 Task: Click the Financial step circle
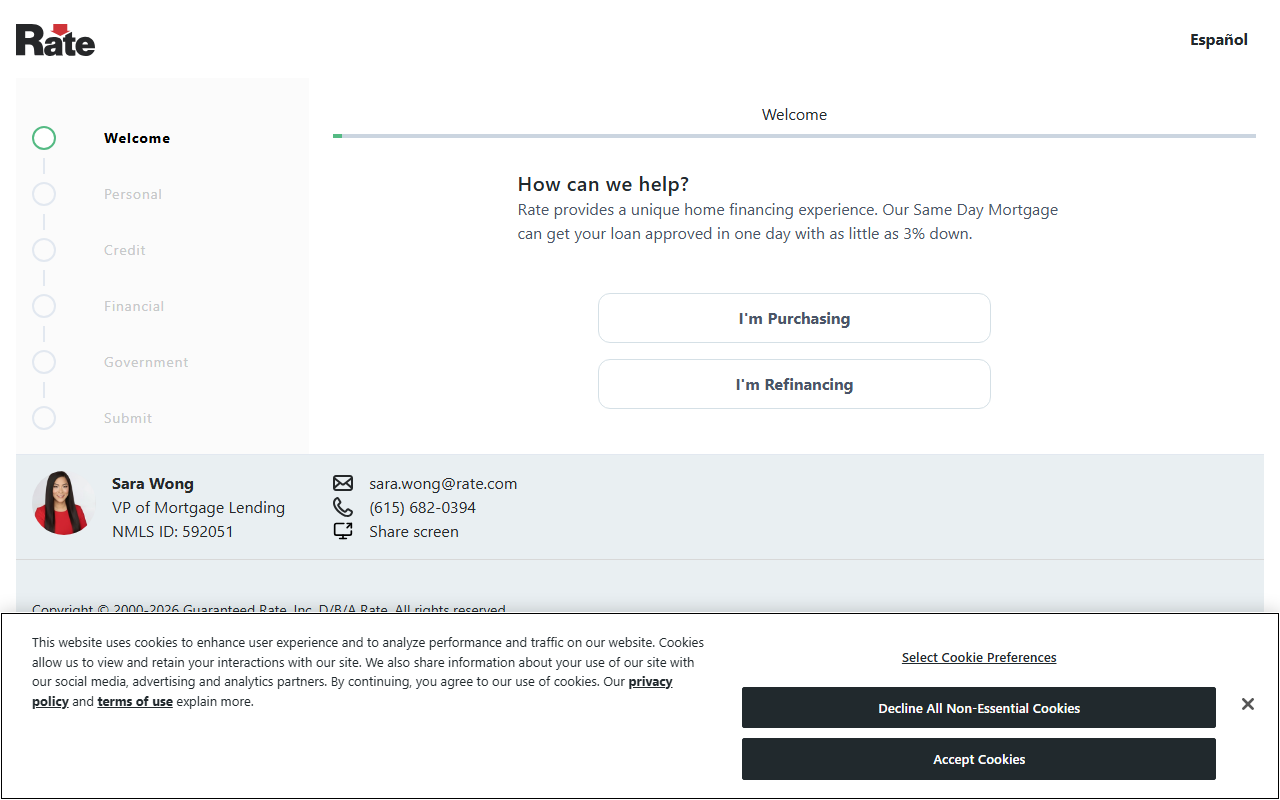pyautogui.click(x=44, y=306)
